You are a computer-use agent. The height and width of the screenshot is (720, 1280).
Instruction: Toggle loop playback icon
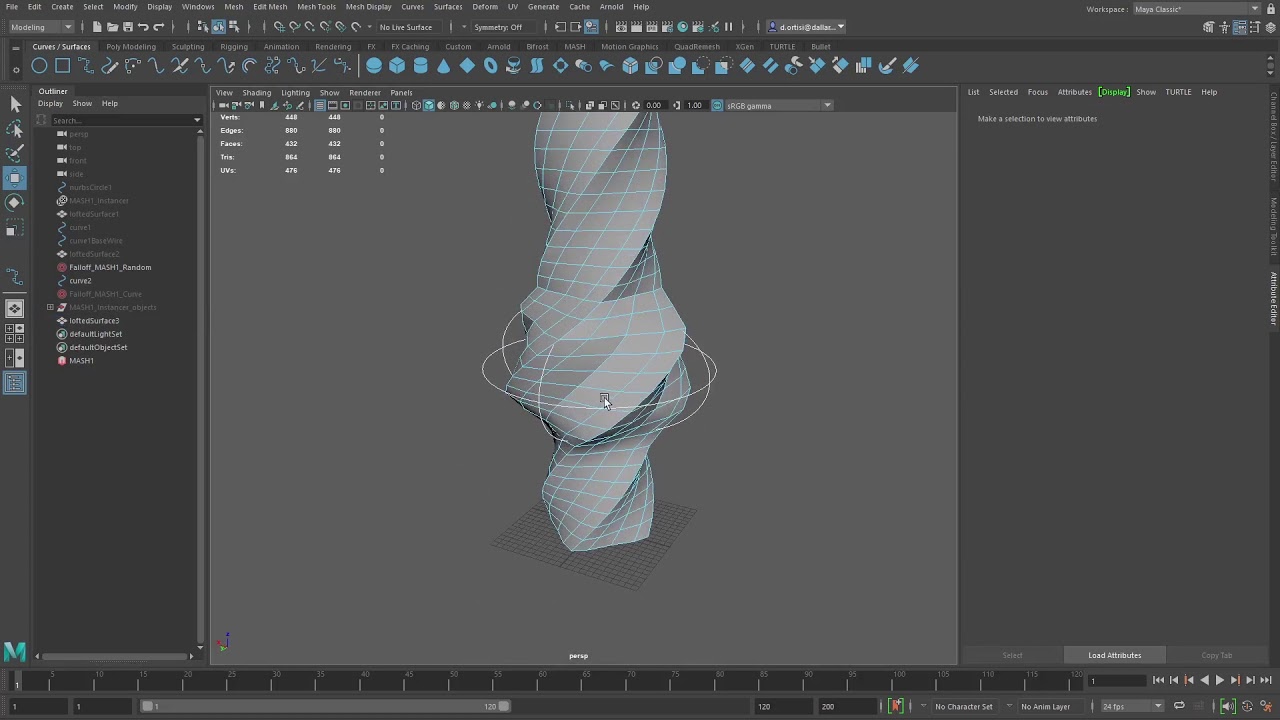[1179, 706]
